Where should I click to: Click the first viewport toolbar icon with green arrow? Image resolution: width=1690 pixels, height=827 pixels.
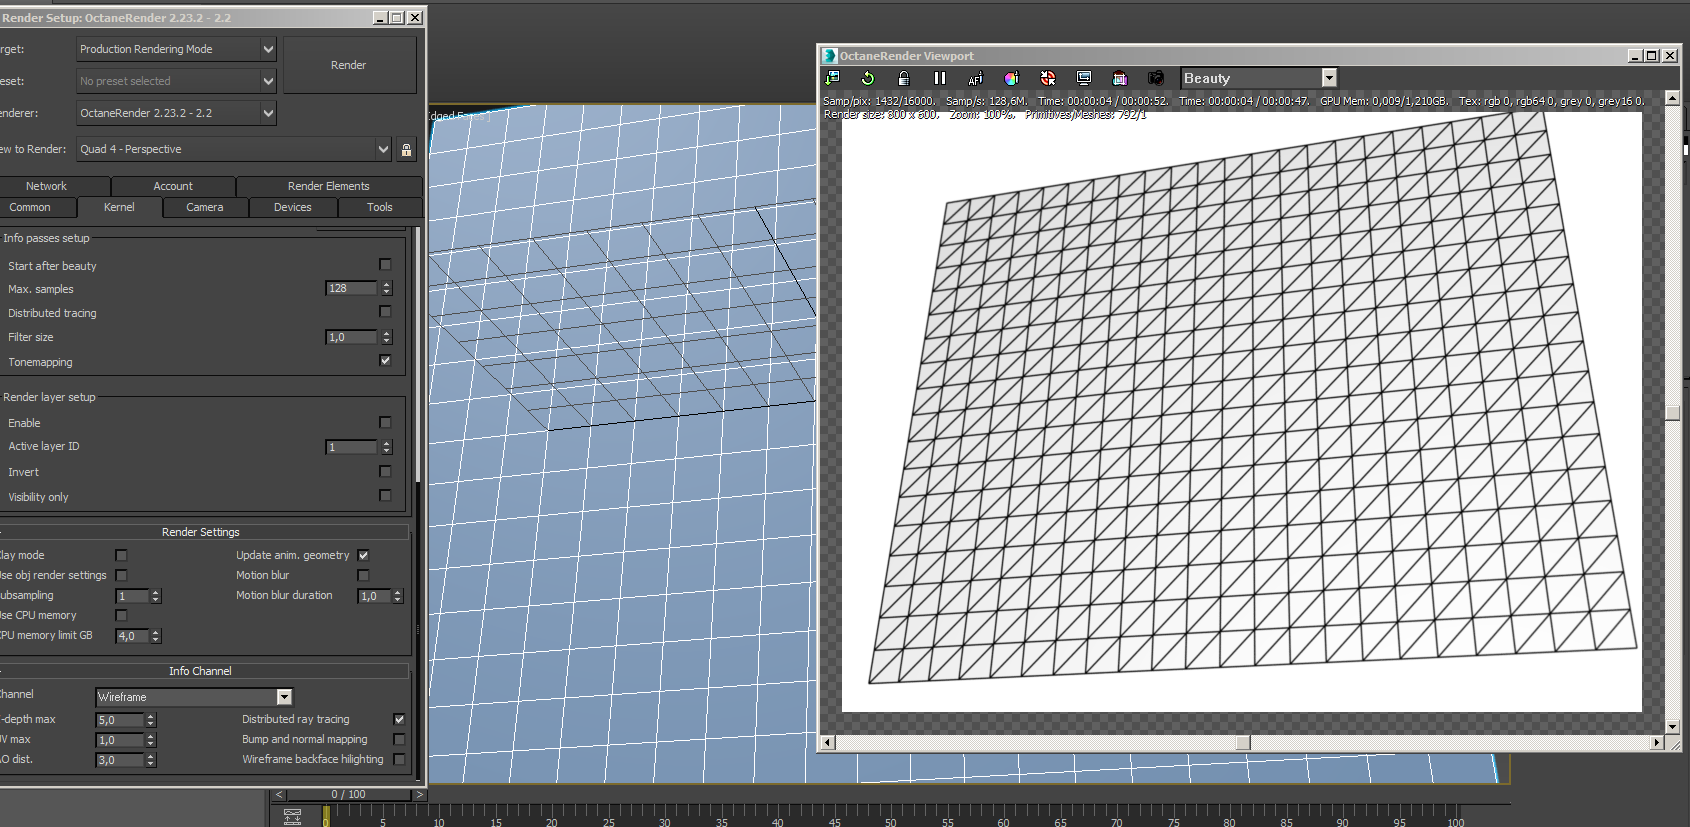(831, 78)
